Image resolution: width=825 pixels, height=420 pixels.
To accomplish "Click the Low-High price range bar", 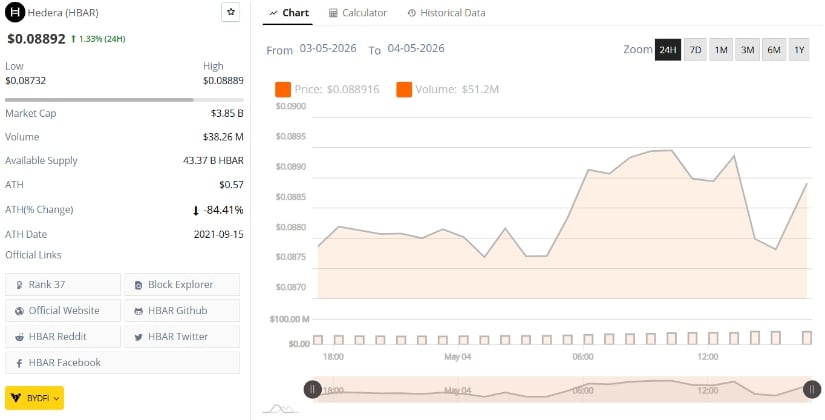I will pos(124,99).
